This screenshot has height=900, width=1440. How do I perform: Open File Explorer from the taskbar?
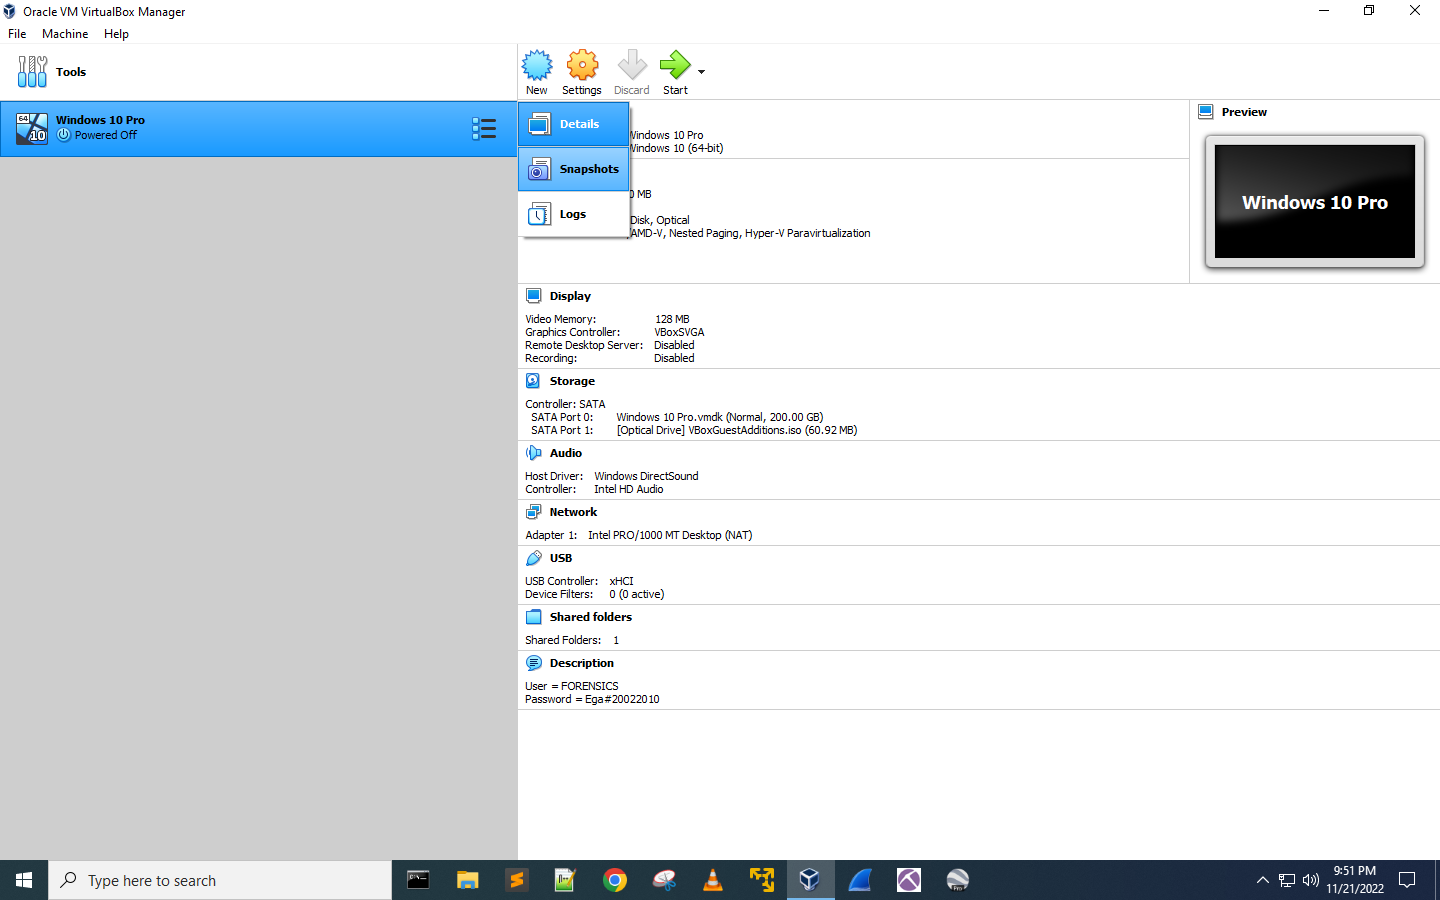point(467,880)
